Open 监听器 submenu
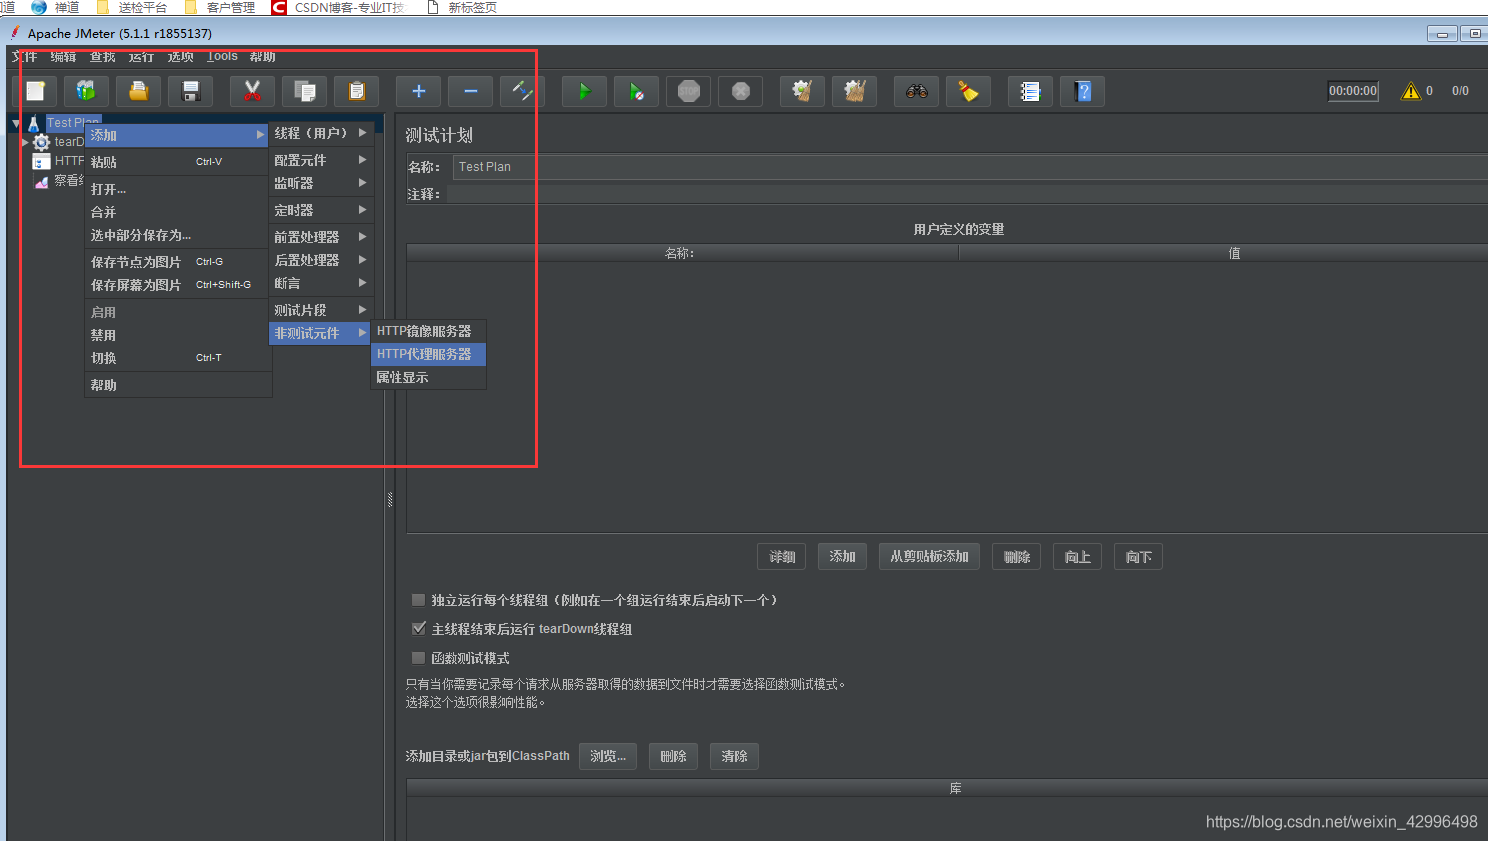Screen dimensions: 1488x841 pos(321,183)
